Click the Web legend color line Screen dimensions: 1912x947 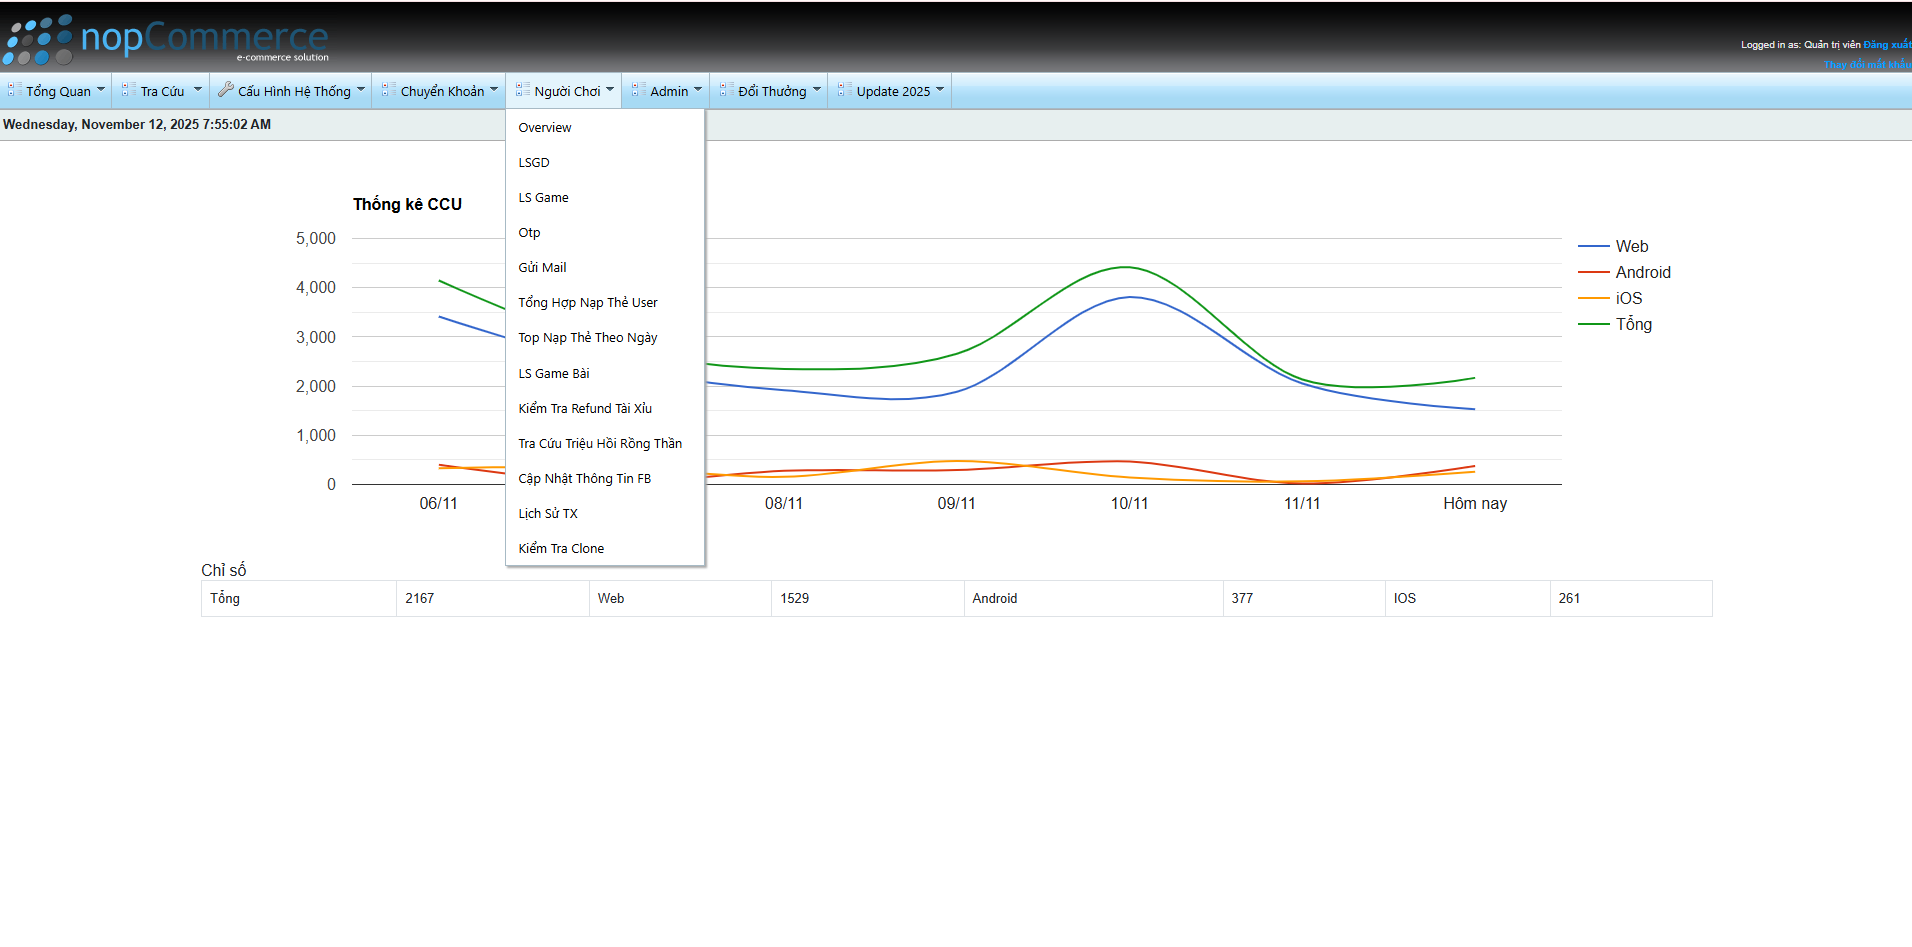pyautogui.click(x=1593, y=246)
